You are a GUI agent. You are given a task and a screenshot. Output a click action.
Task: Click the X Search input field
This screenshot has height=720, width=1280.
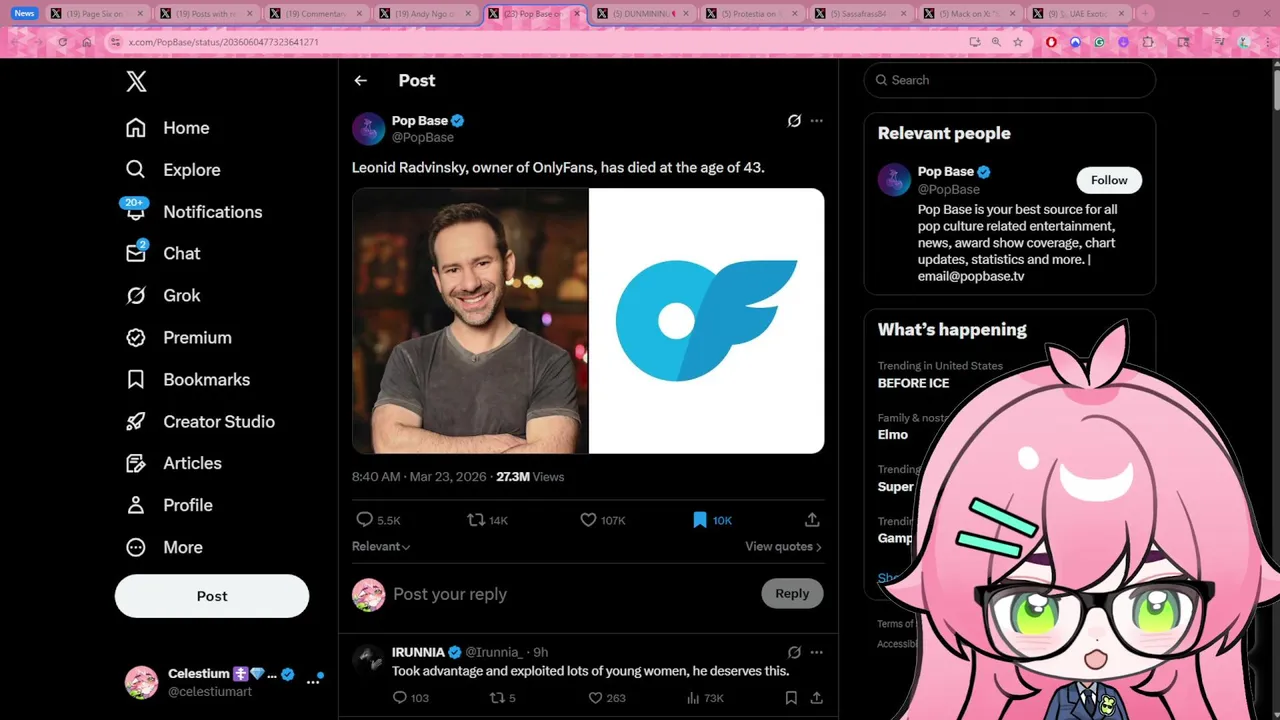(1010, 80)
